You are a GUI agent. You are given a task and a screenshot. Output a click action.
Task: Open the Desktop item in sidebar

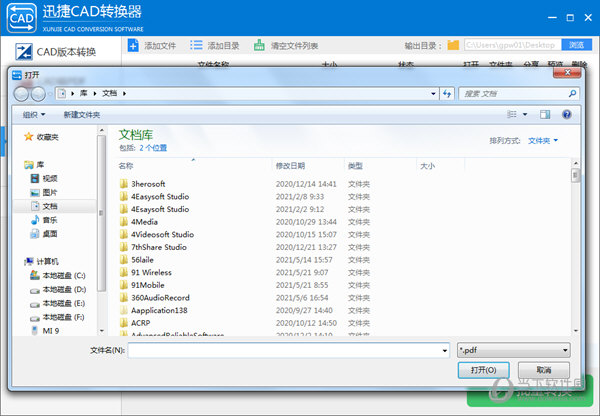point(44,234)
